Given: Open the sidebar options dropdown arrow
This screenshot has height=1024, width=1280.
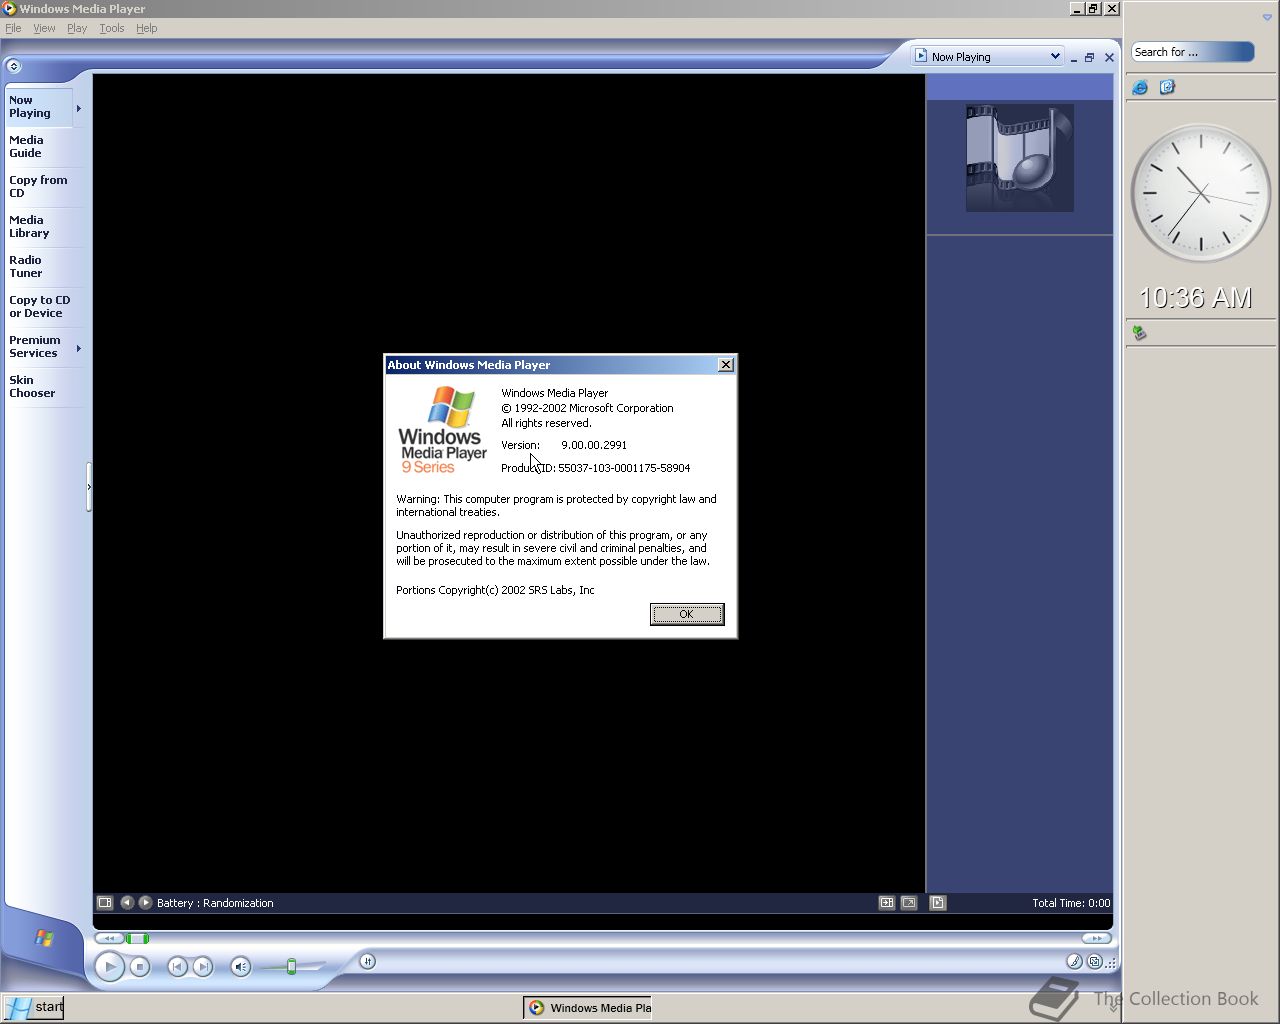Looking at the screenshot, I should pyautogui.click(x=1267, y=17).
